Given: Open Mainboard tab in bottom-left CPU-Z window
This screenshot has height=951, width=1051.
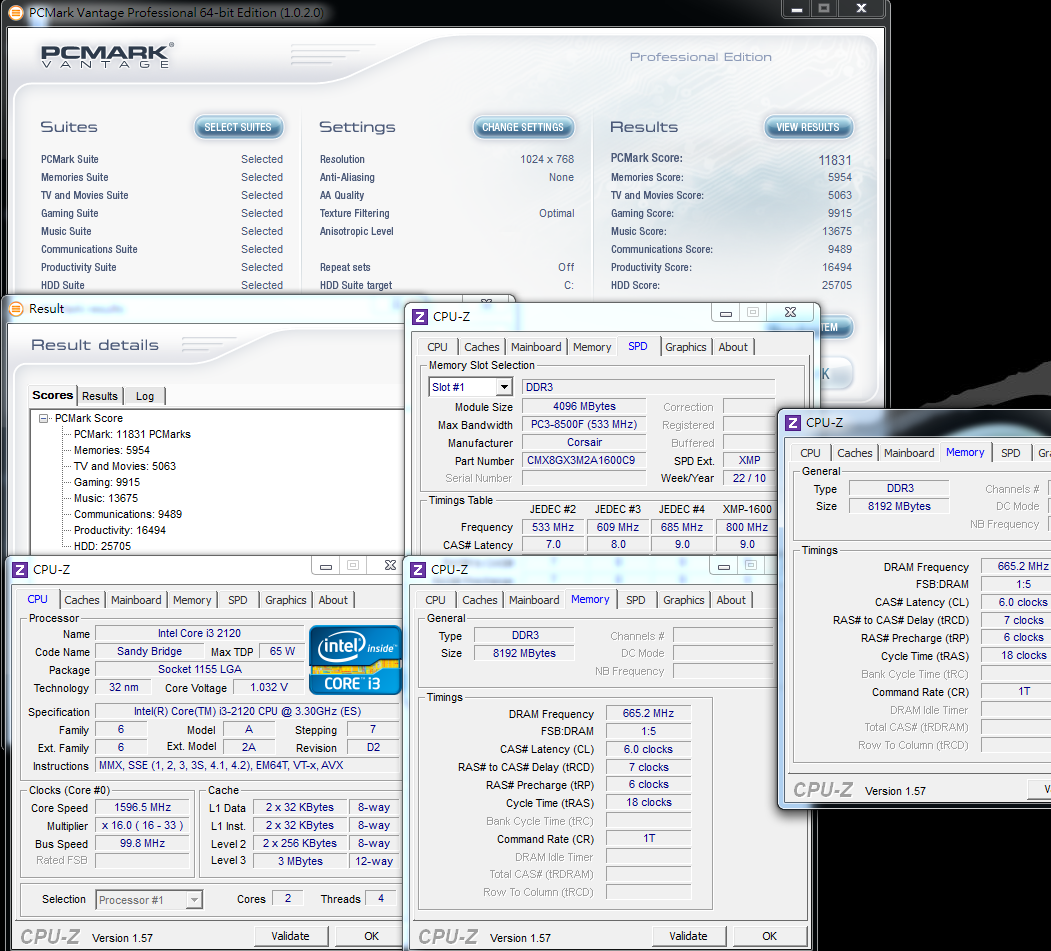Looking at the screenshot, I should coord(136,600).
